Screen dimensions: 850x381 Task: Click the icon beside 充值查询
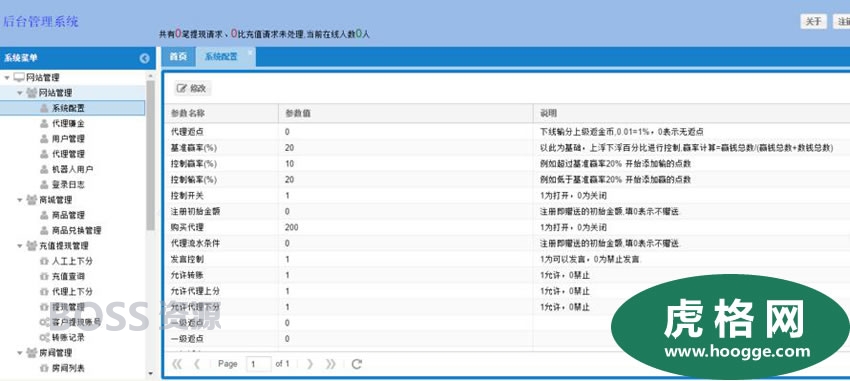coord(44,276)
